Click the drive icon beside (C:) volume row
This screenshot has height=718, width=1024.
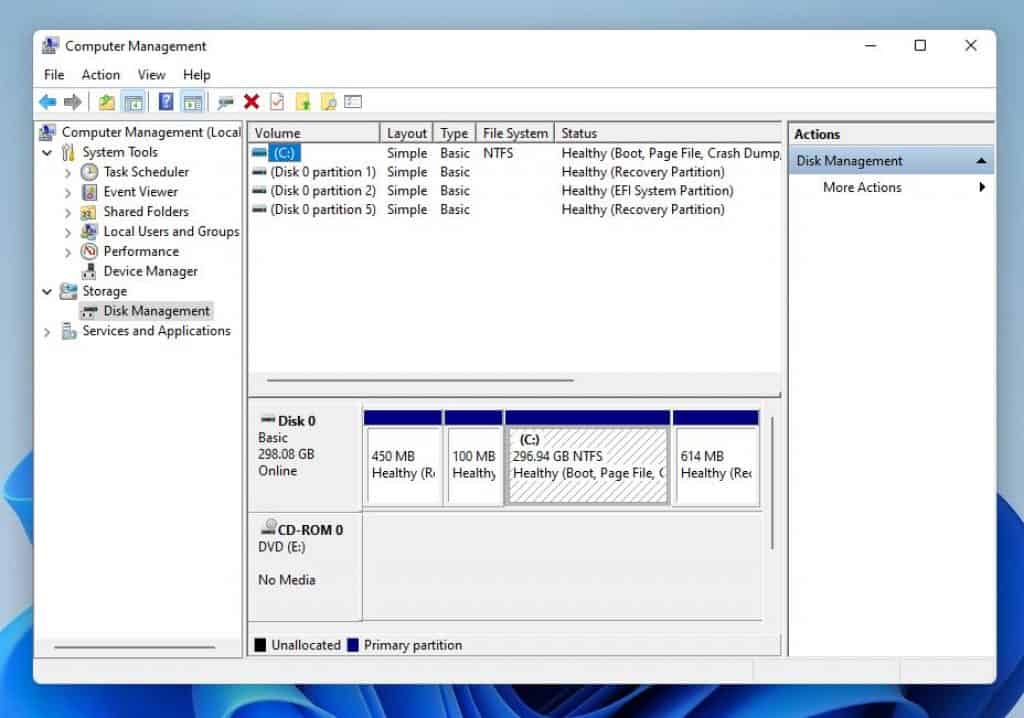pos(259,153)
